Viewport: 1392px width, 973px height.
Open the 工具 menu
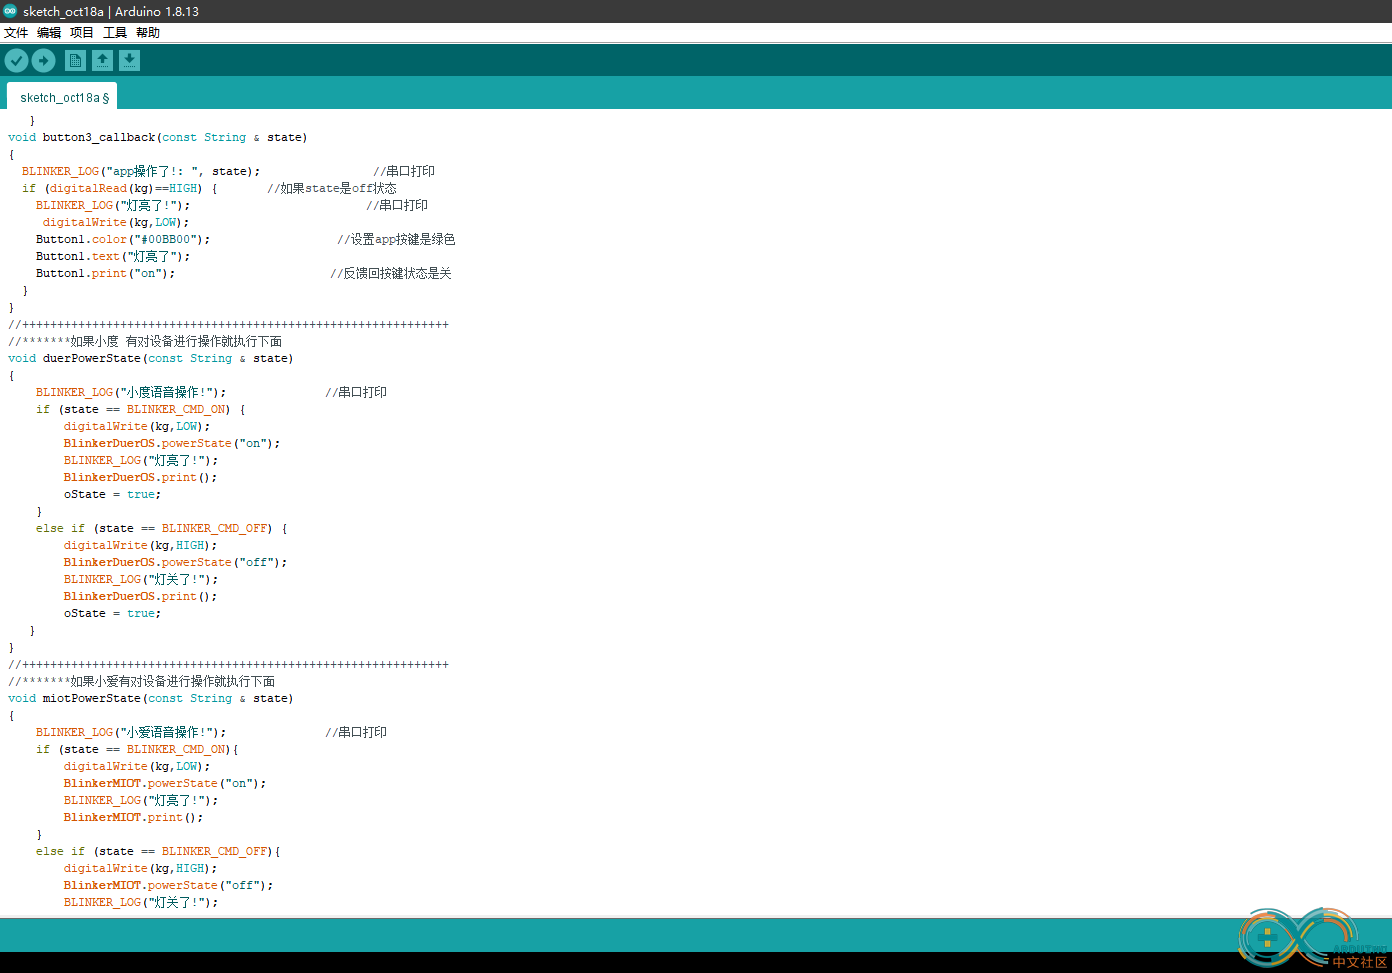(115, 33)
